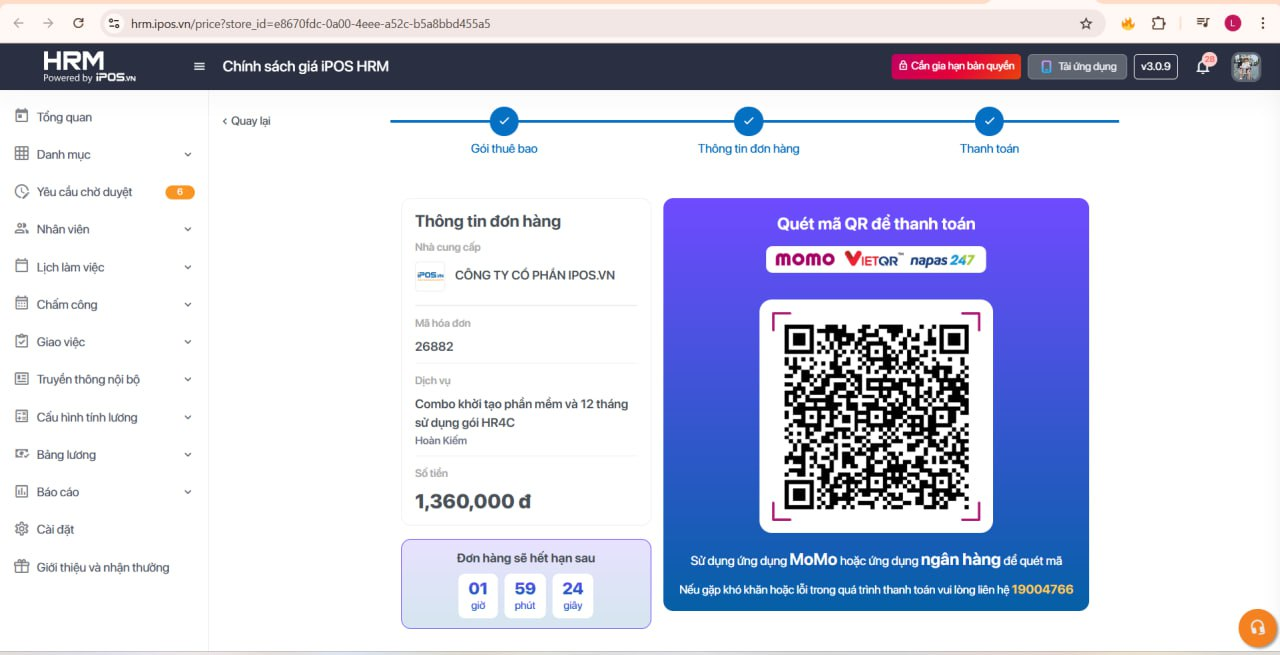Select the Thanh toán step circle
Viewport: 1280px width, 655px height.
989,121
